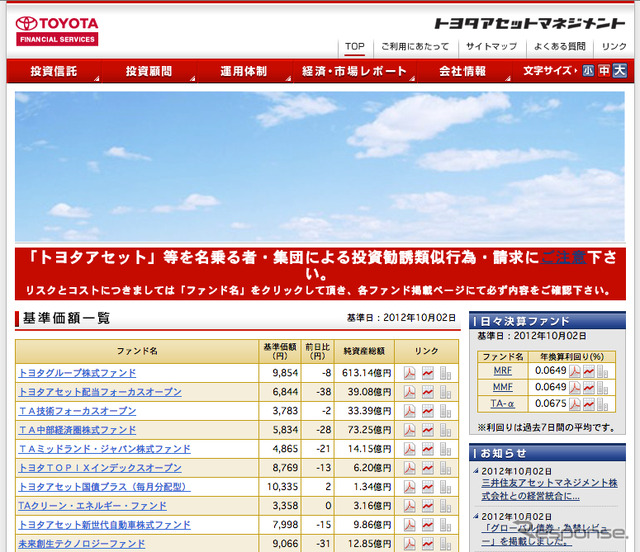640x552 pixels.
Task: Open the 会社情報 navigation menu
Action: [x=463, y=71]
